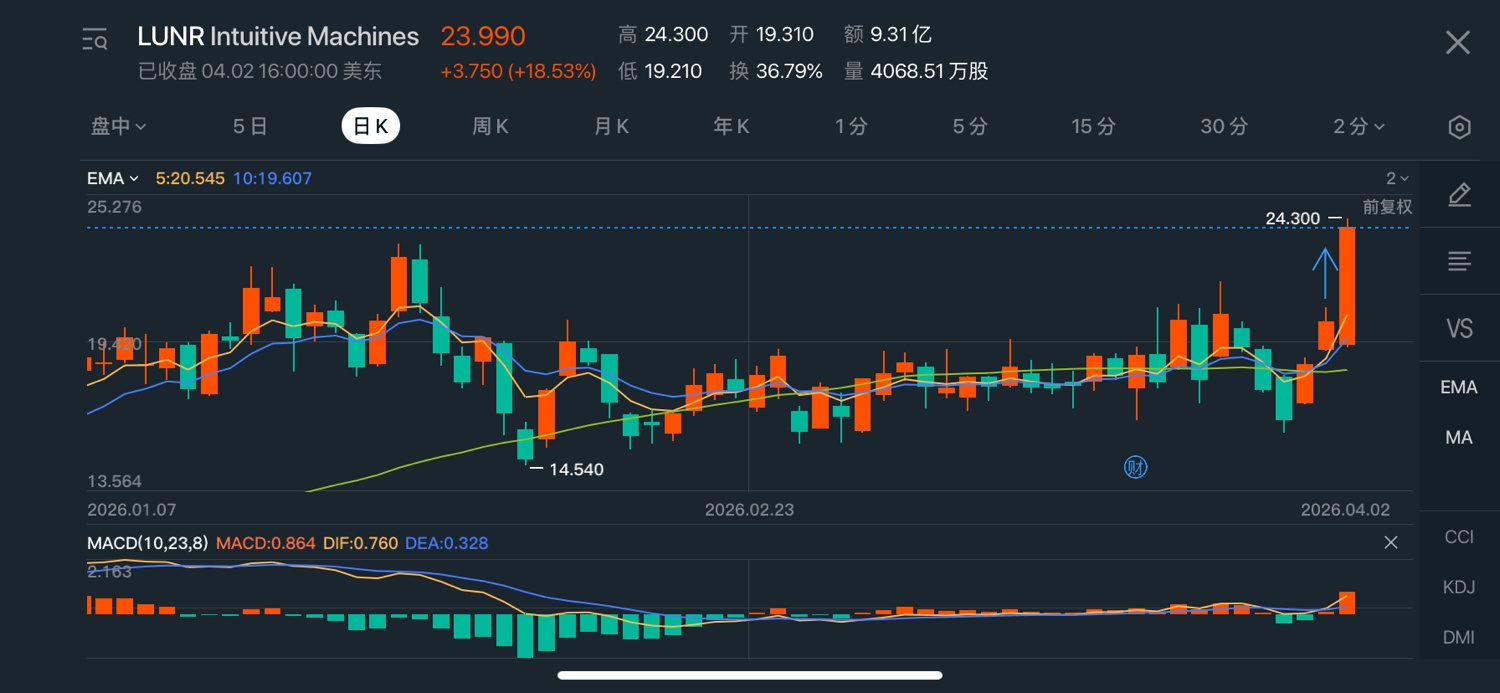Viewport: 1500px width, 693px height.
Task: Open the lines list panel icon
Action: click(1459, 262)
